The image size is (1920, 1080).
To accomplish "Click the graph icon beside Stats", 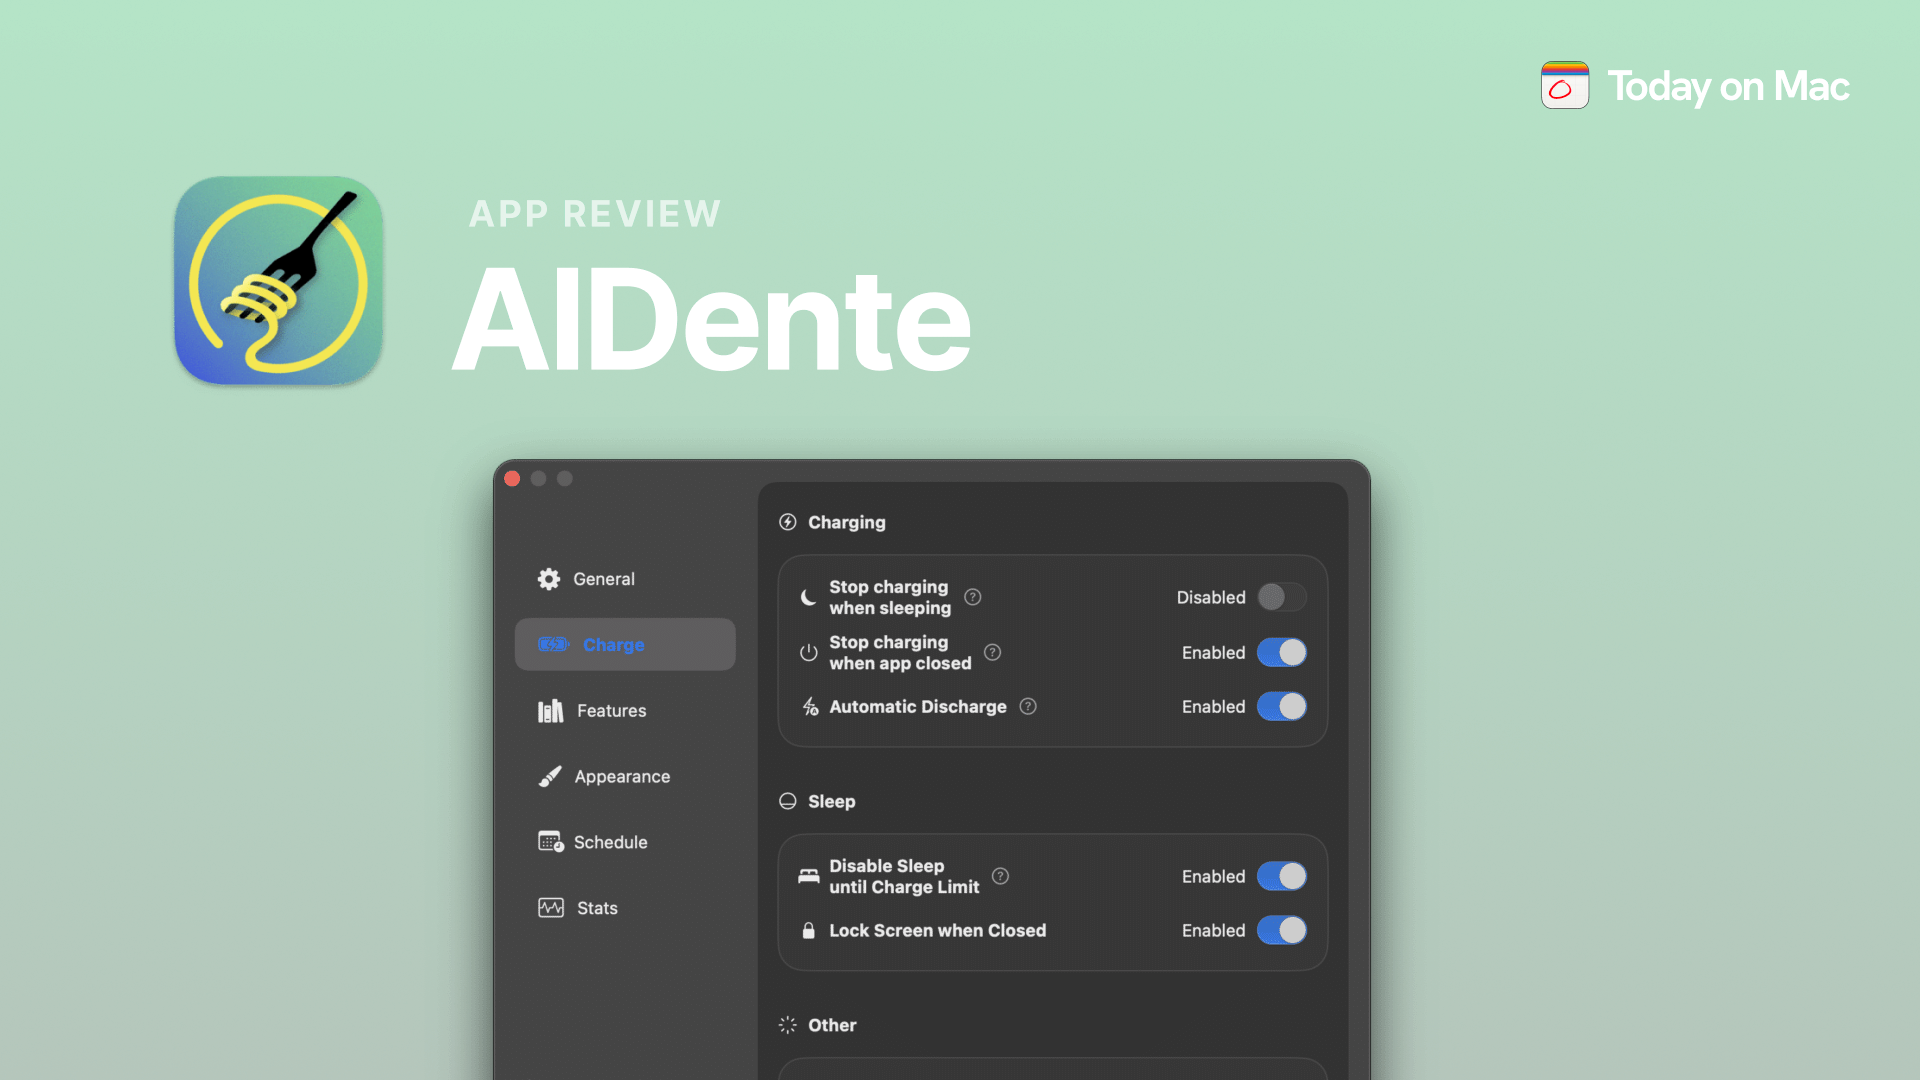I will tap(550, 907).
